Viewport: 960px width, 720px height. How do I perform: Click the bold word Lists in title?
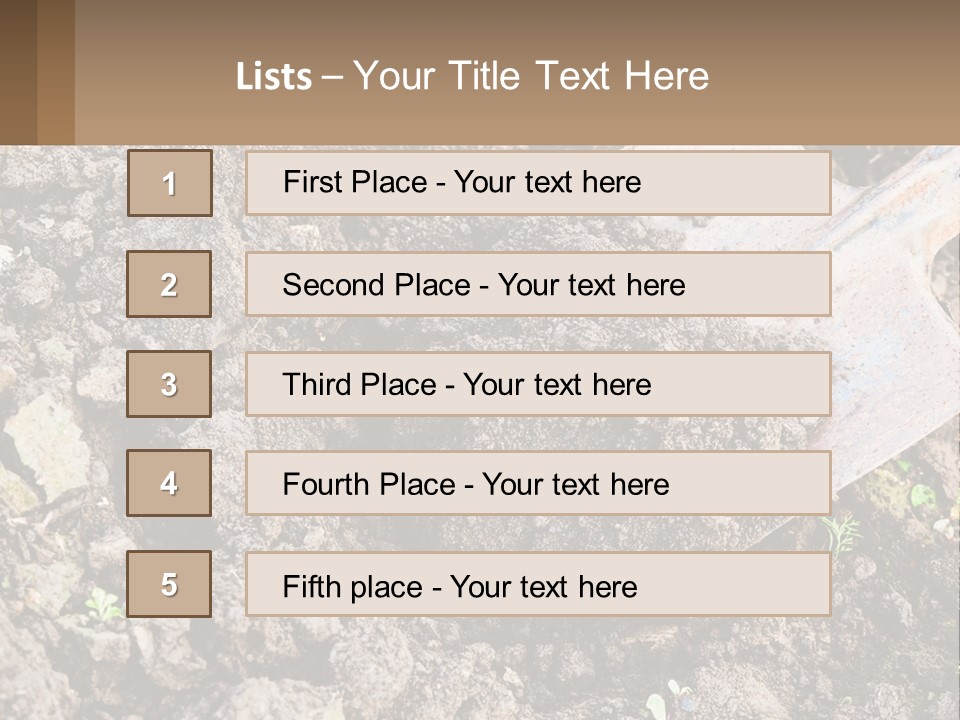274,77
